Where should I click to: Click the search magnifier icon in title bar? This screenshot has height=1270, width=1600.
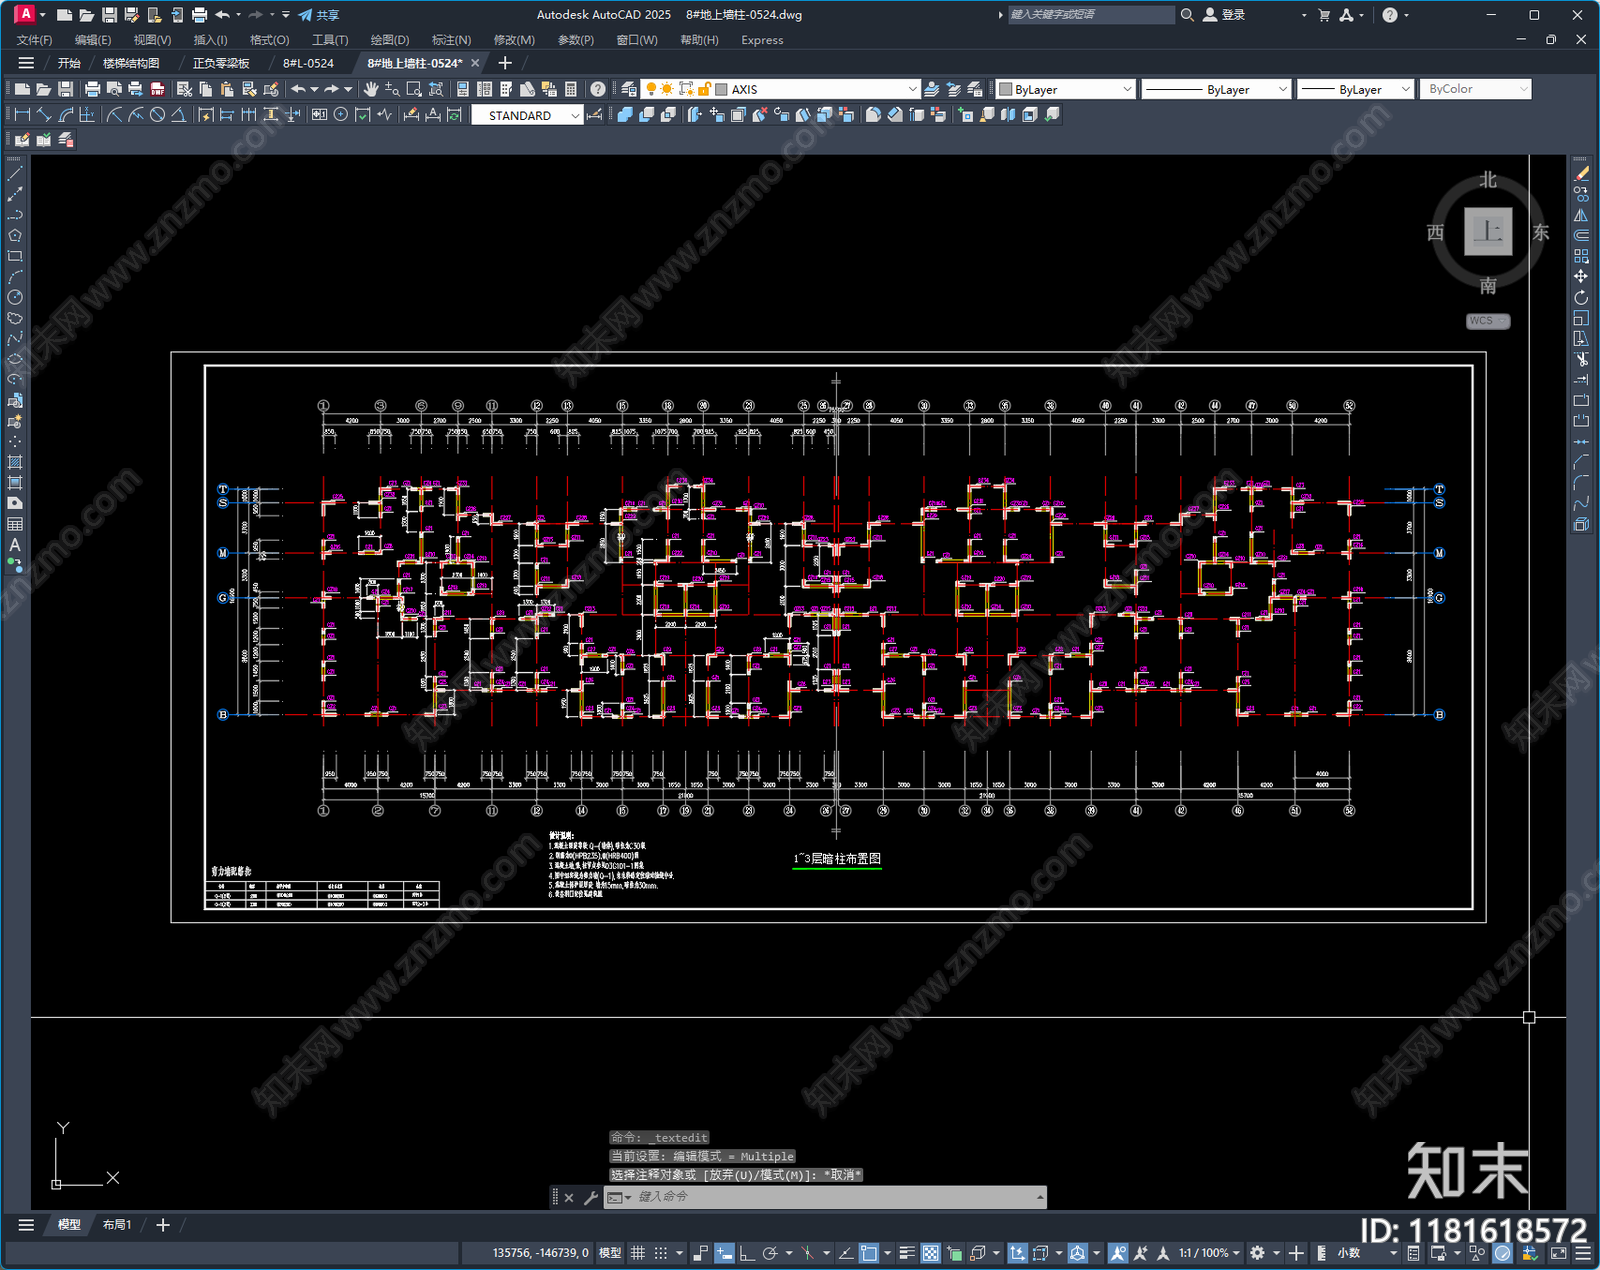[x=1187, y=15]
